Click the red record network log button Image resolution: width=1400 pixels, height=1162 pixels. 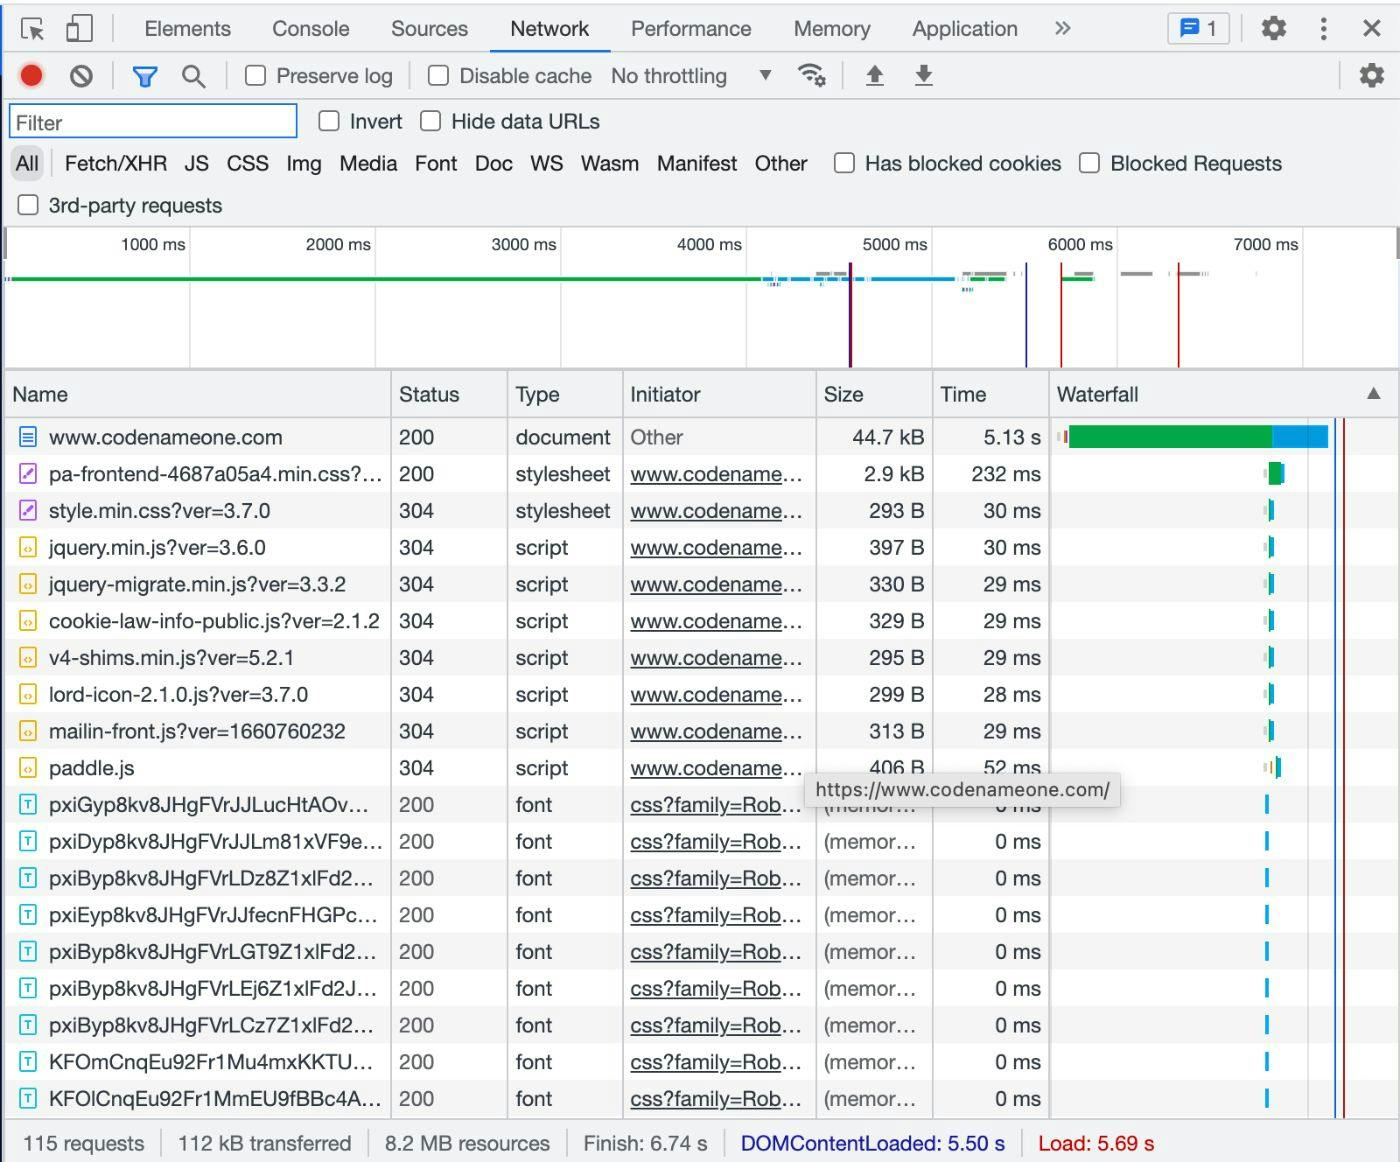click(x=31, y=76)
